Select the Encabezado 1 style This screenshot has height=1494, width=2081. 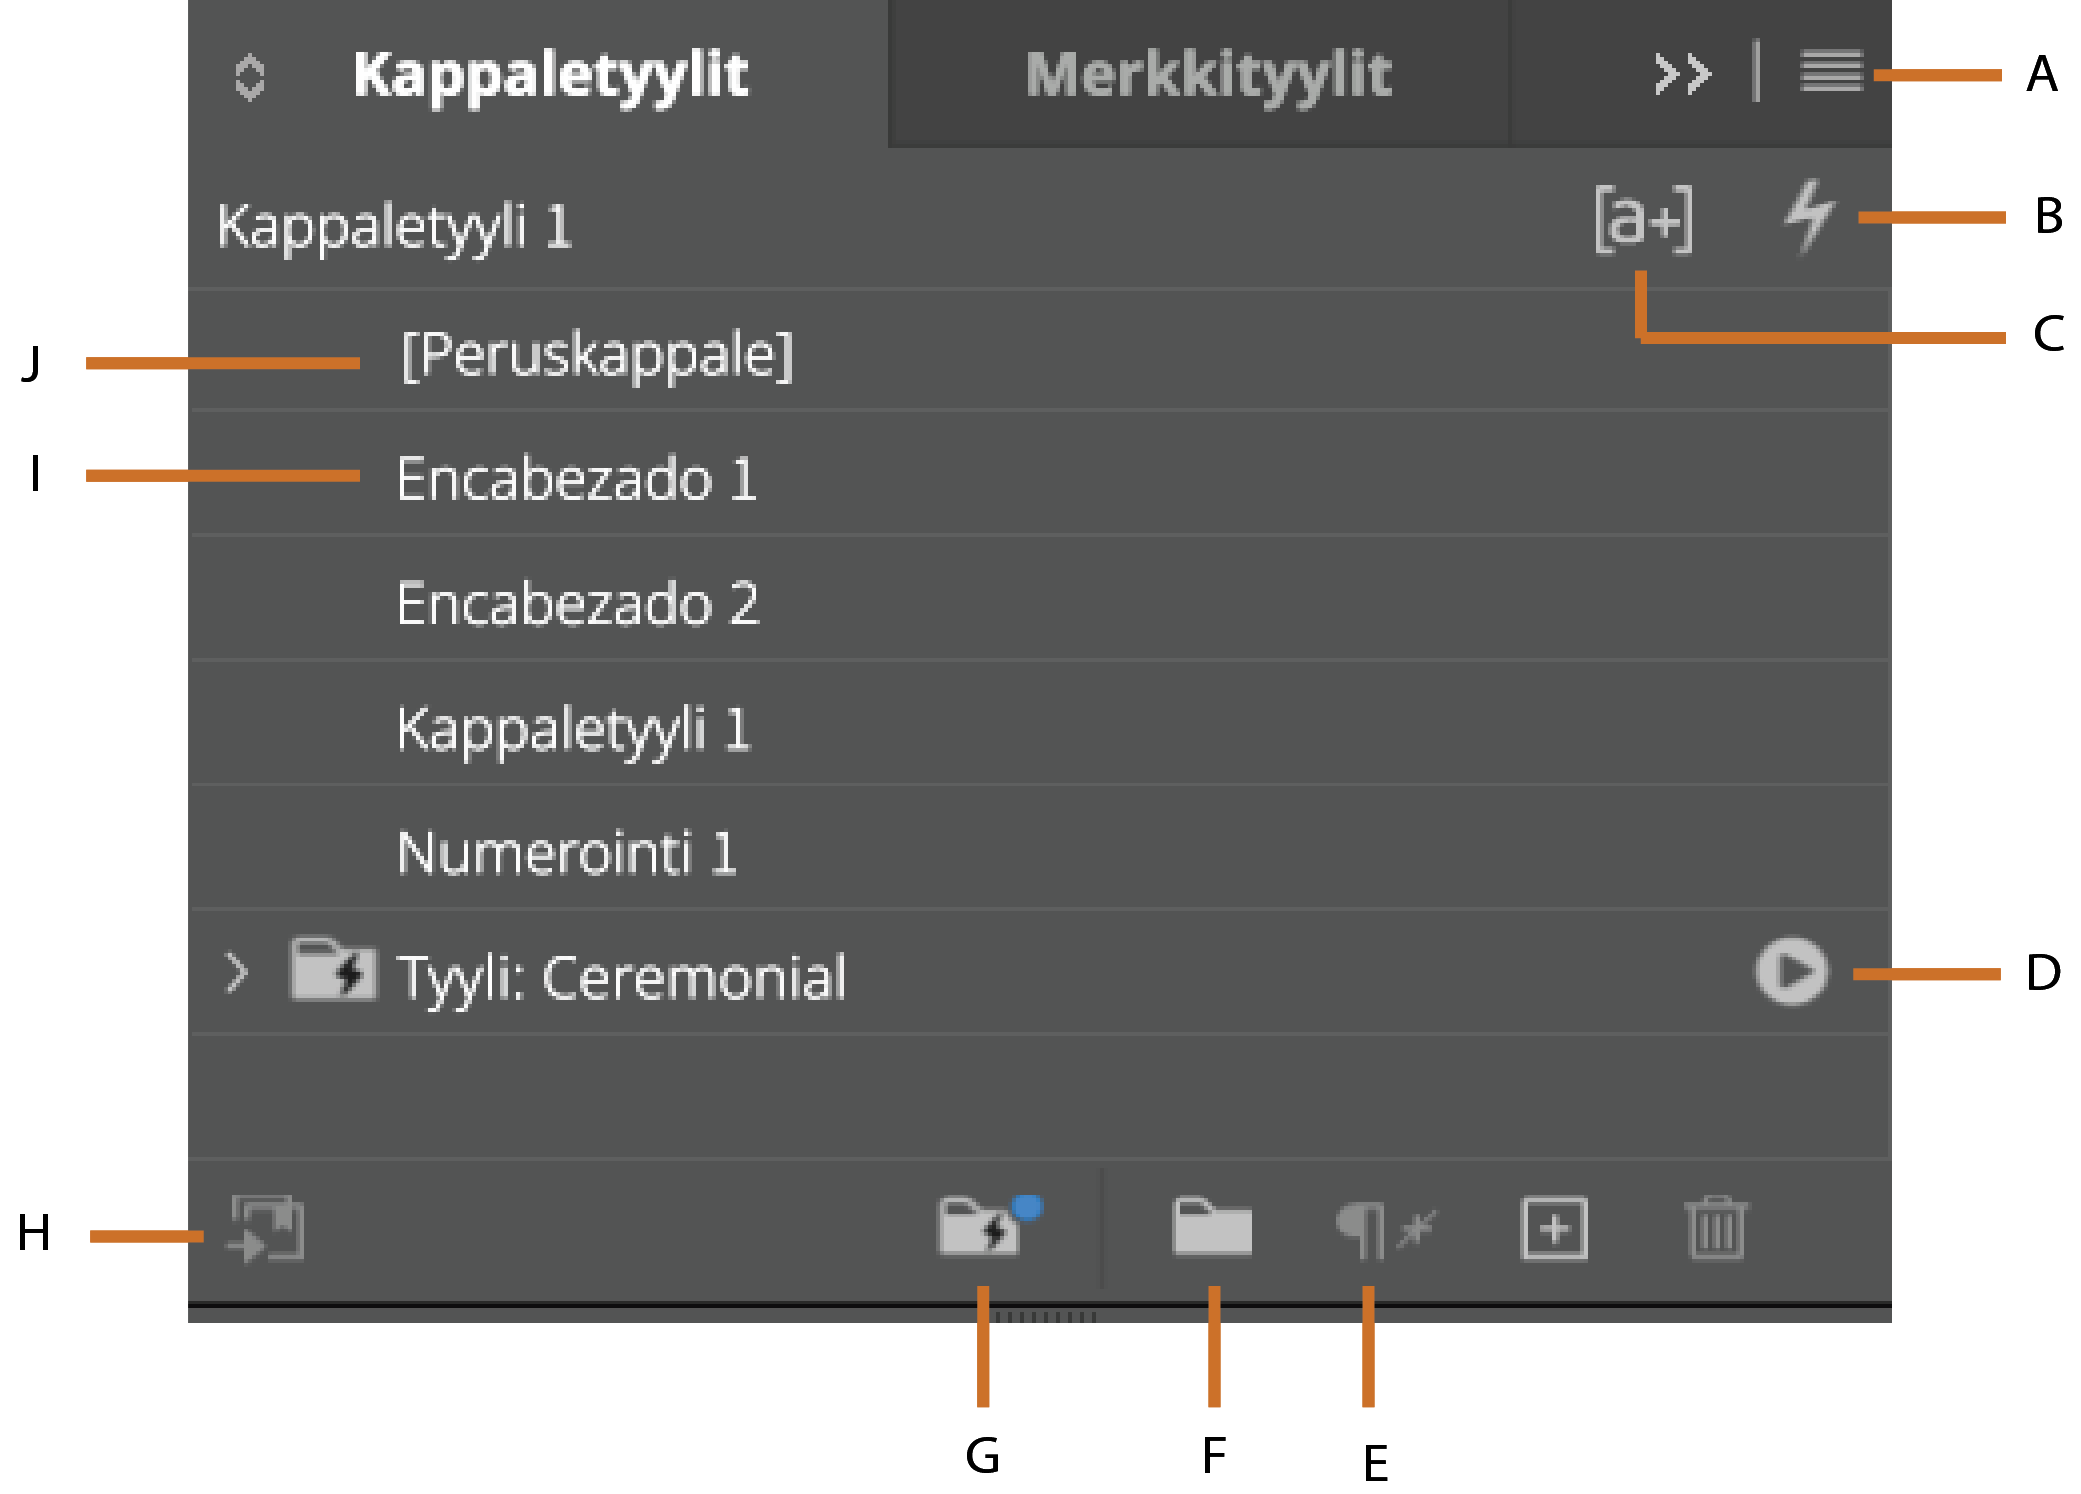(x=577, y=478)
